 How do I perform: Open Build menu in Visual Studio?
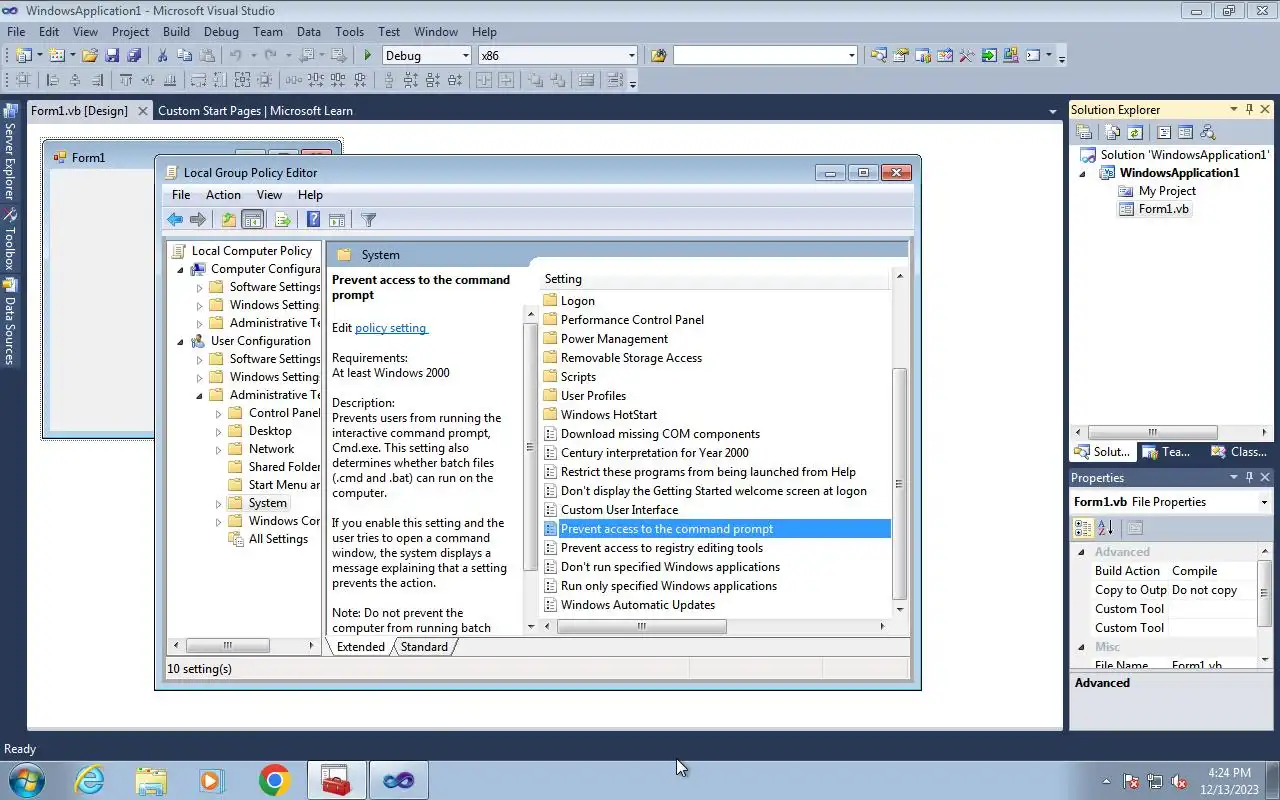click(x=176, y=32)
